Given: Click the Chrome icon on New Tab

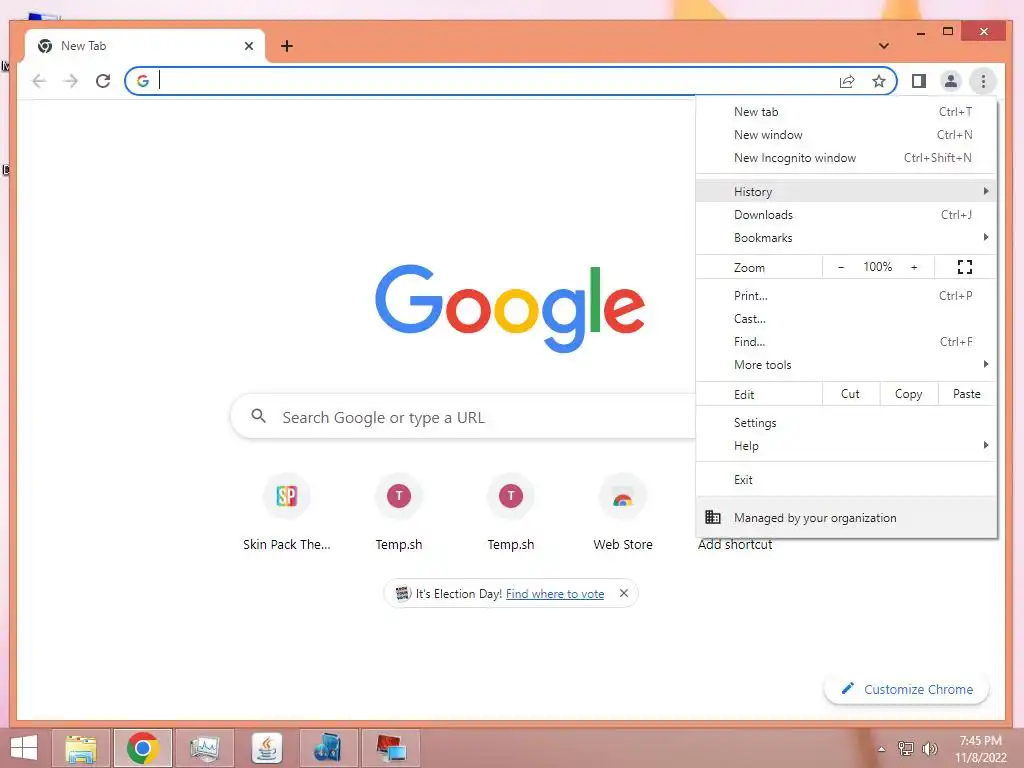Looking at the screenshot, I should 45,46.
